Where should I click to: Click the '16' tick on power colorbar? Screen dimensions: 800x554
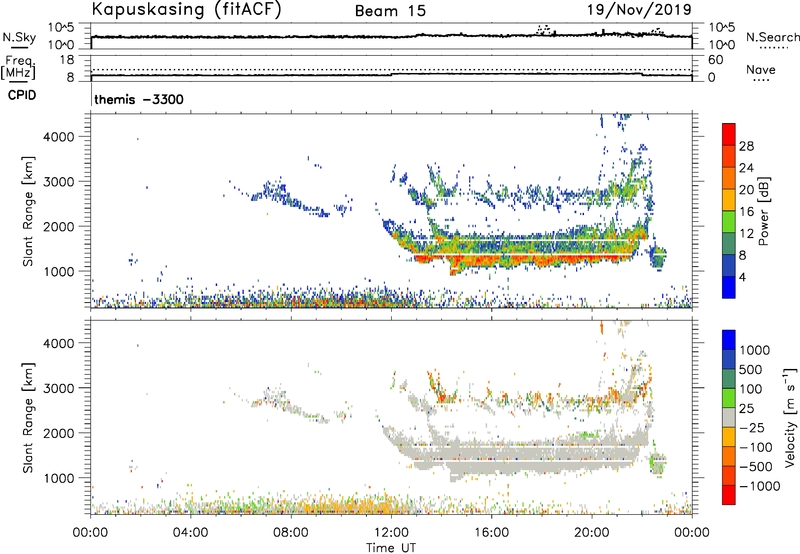[x=746, y=212]
